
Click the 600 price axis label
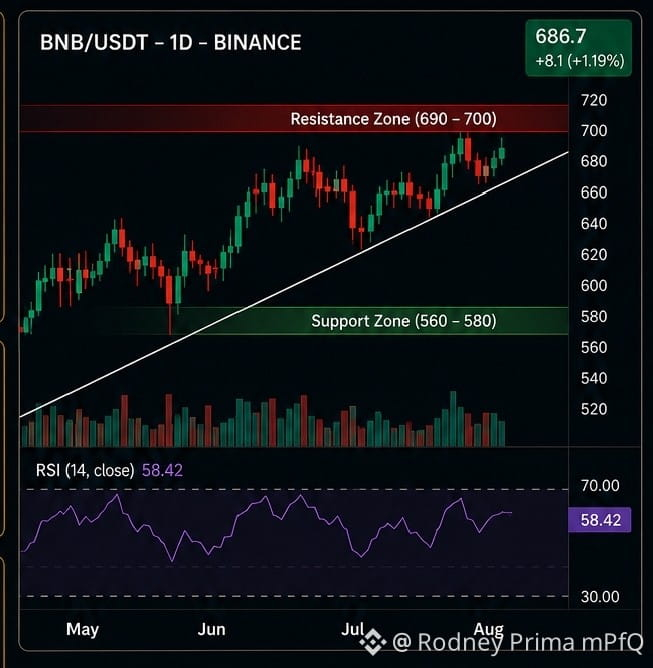[594, 285]
